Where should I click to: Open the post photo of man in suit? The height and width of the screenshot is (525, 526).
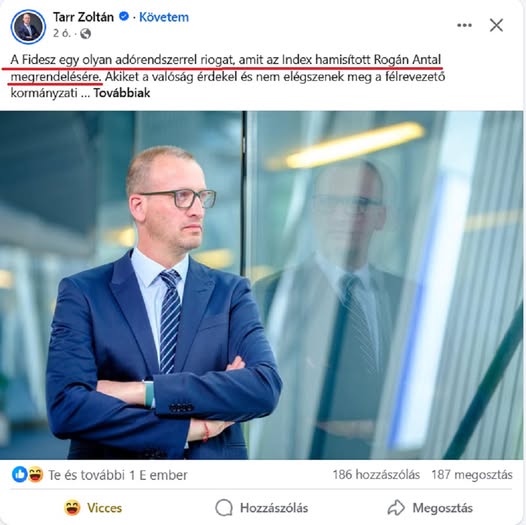click(x=261, y=285)
